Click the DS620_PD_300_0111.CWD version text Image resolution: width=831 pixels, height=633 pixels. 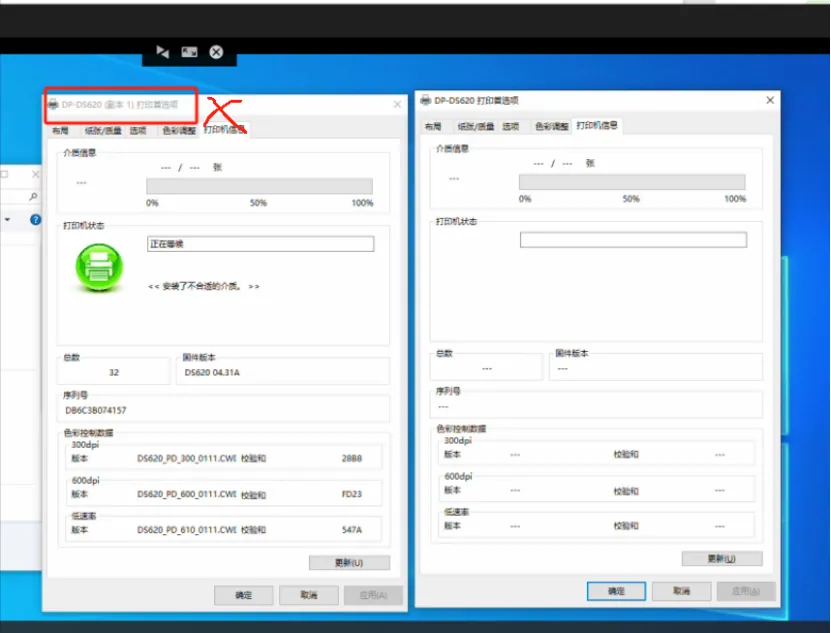tap(187, 459)
